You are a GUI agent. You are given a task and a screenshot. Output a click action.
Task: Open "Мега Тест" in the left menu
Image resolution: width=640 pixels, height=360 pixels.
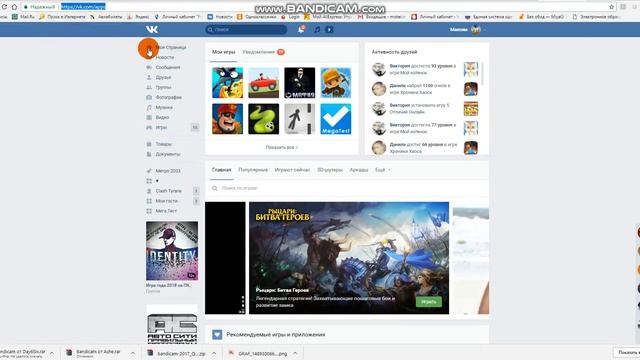pyautogui.click(x=166, y=211)
